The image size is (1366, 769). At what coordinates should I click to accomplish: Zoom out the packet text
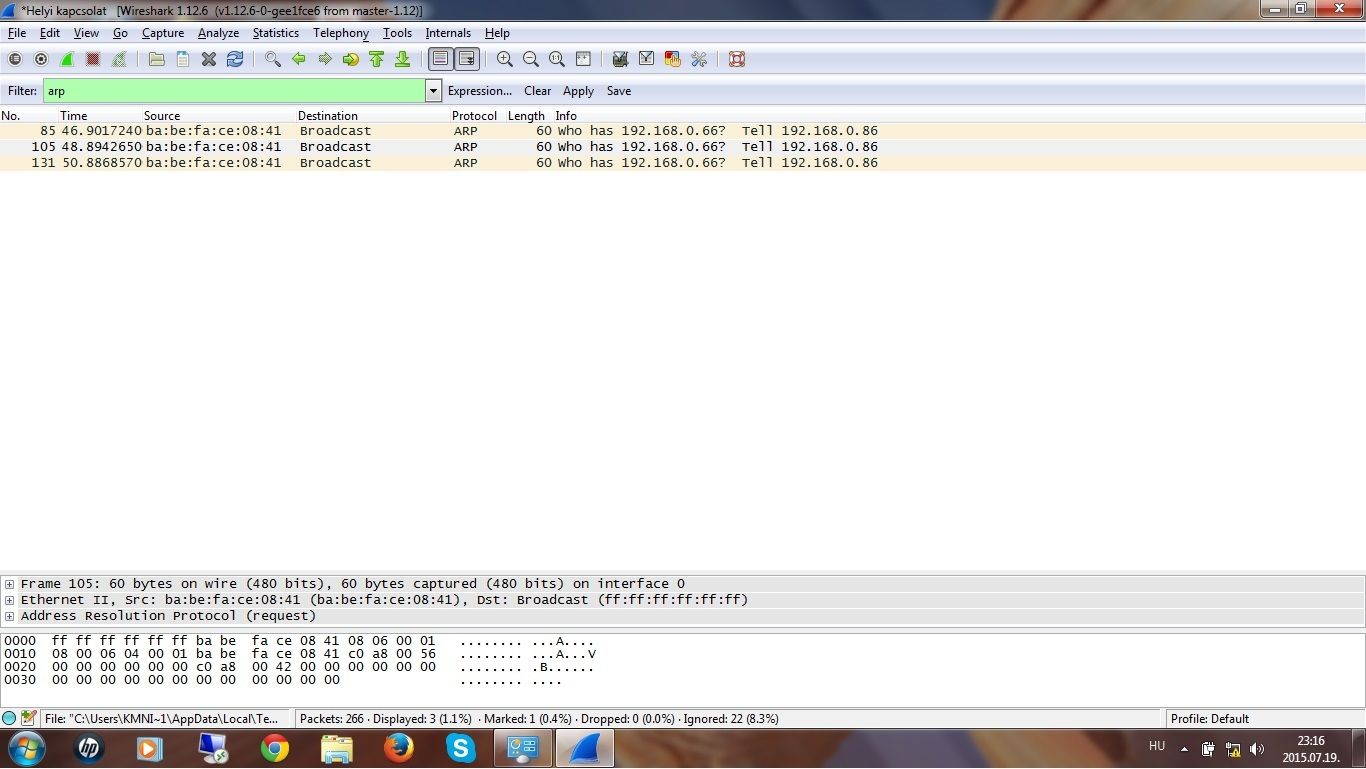(x=531, y=59)
